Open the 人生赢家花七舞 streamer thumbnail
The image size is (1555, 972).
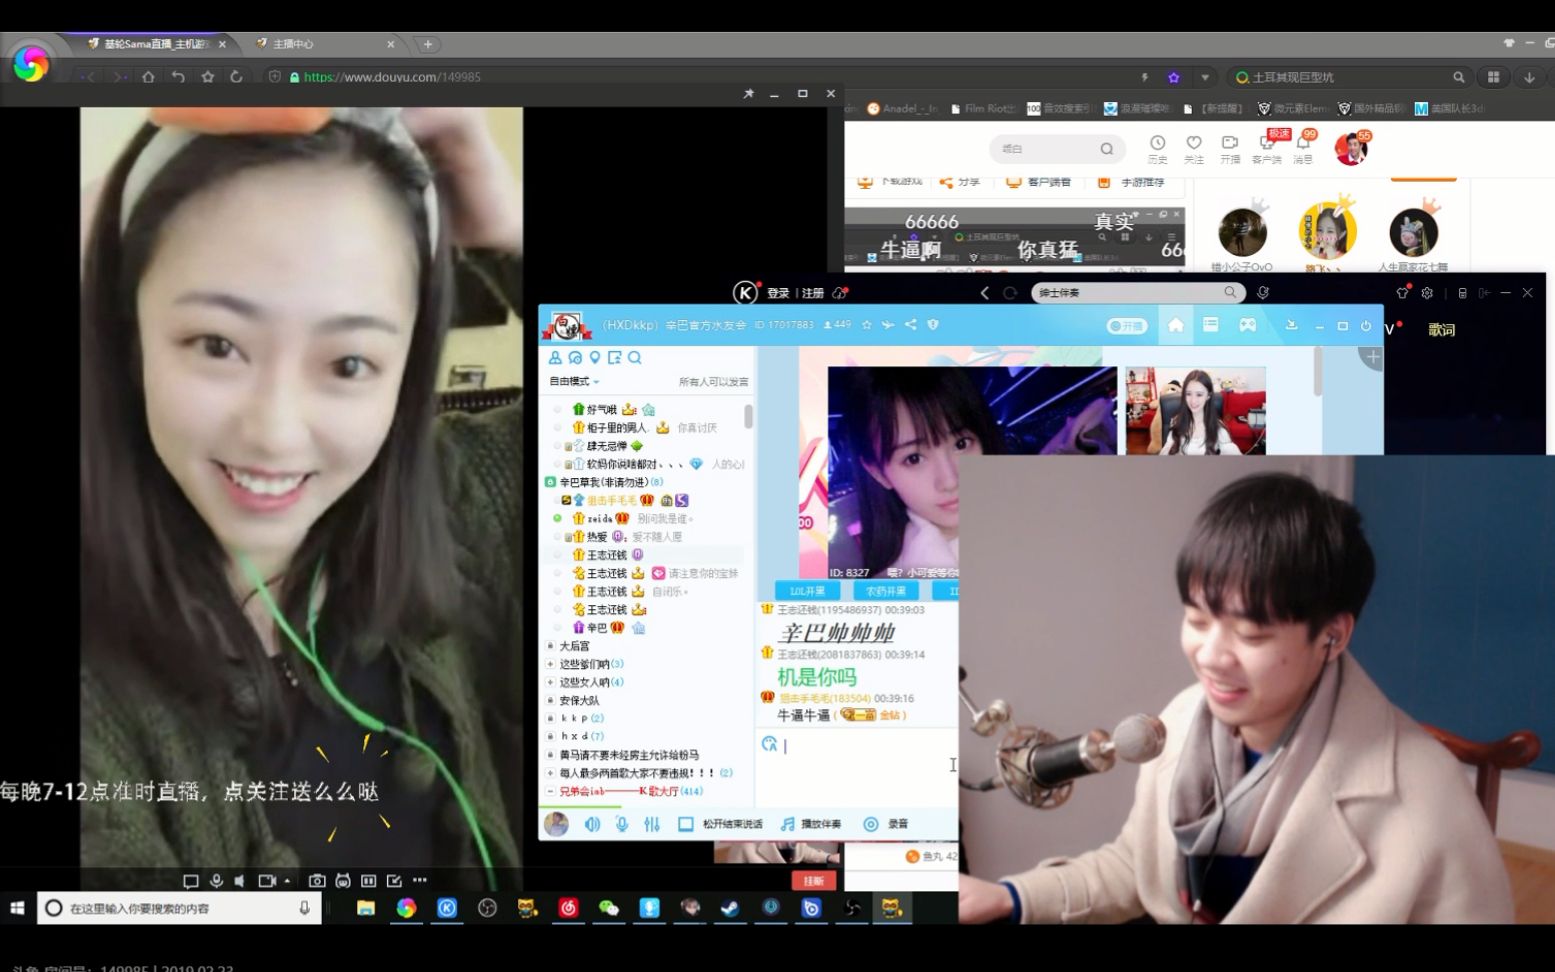[x=1413, y=233]
